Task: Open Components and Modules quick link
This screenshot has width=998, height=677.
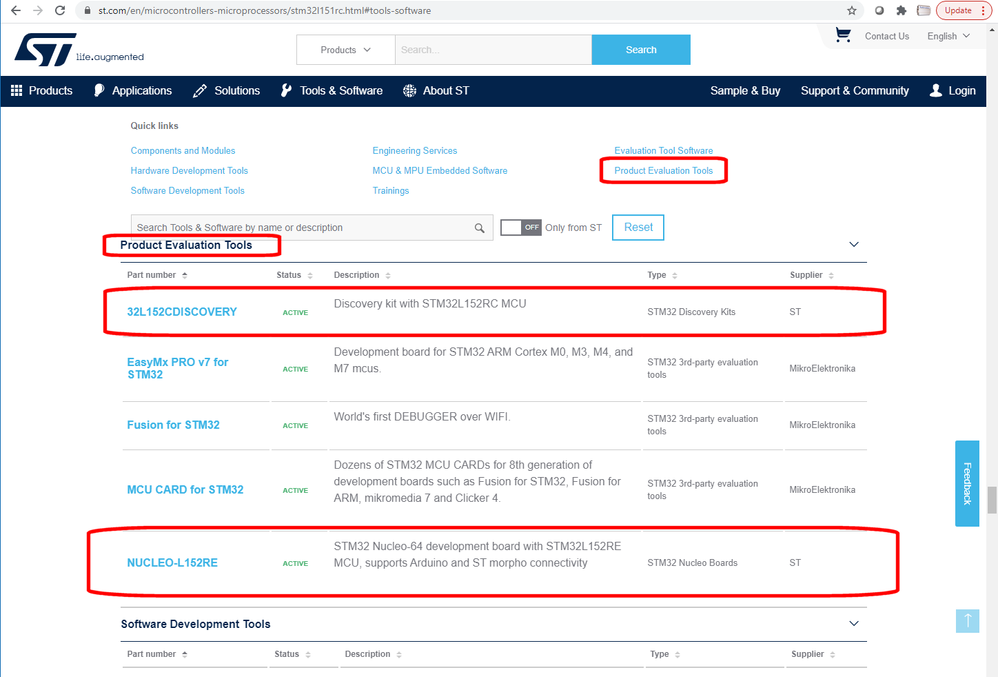Action: coord(183,151)
